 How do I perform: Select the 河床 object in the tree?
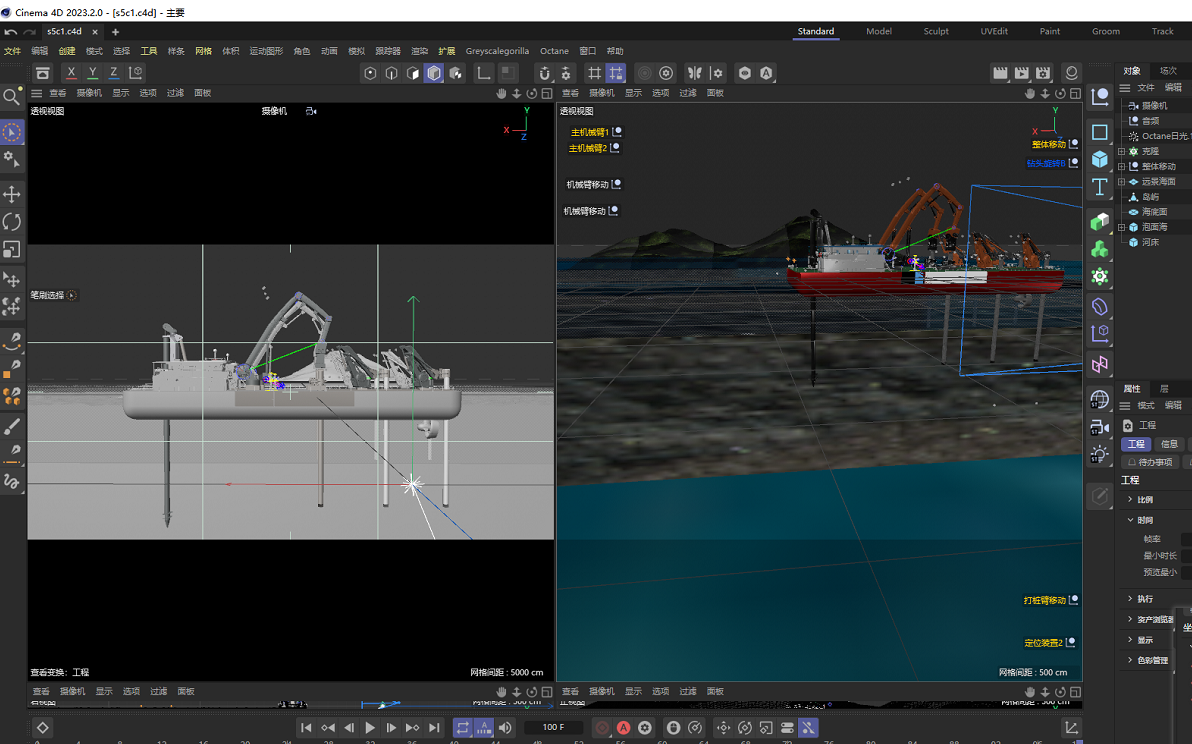pos(1150,242)
